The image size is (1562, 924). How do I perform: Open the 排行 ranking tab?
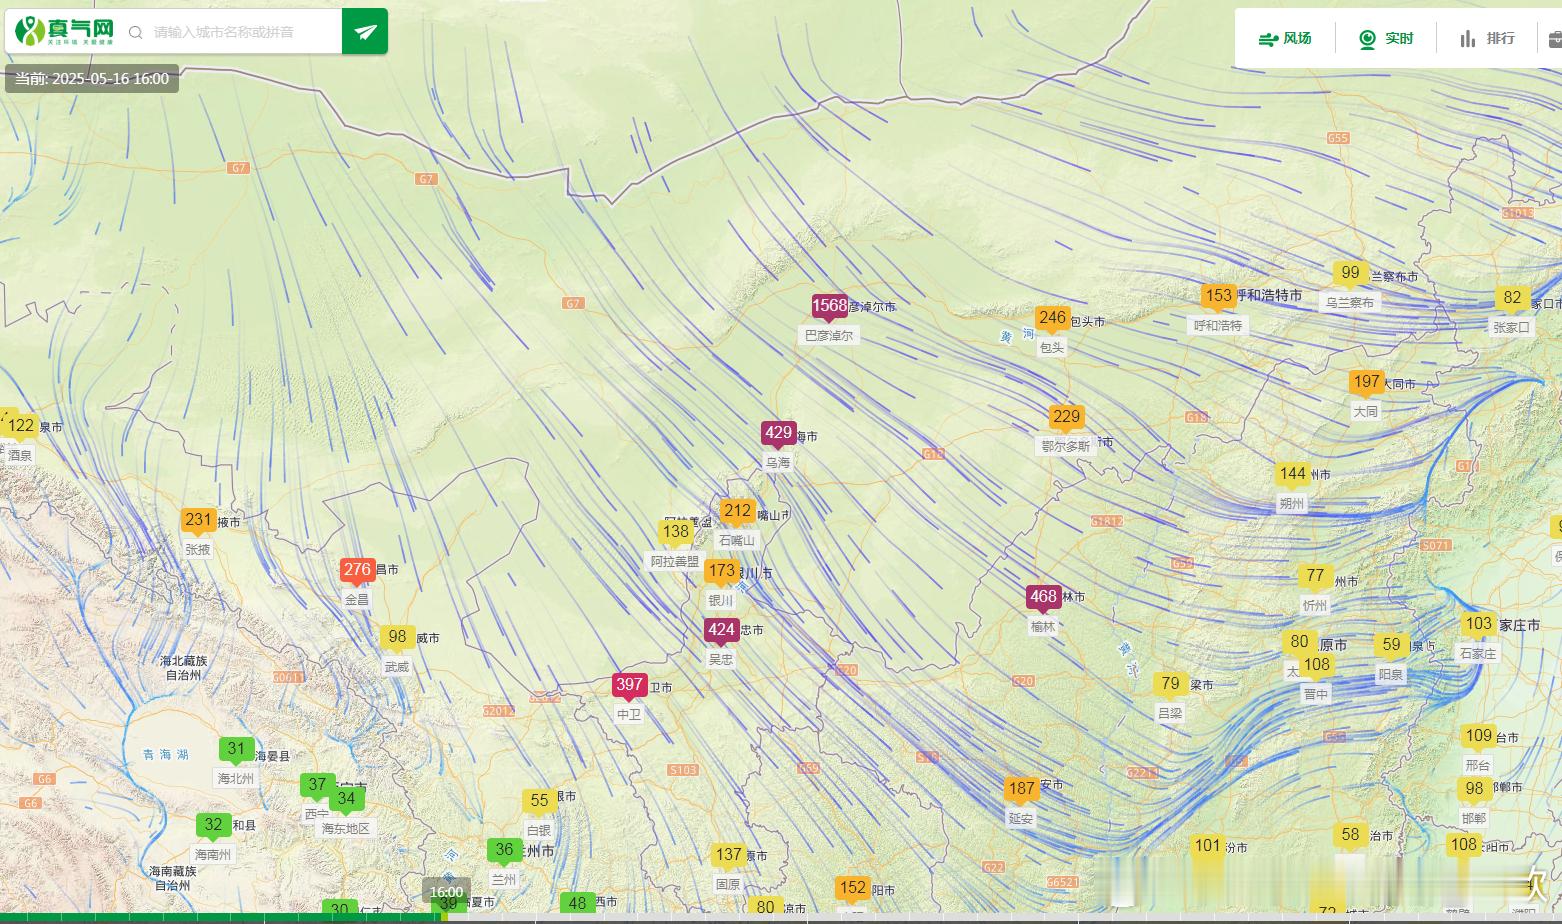1487,38
